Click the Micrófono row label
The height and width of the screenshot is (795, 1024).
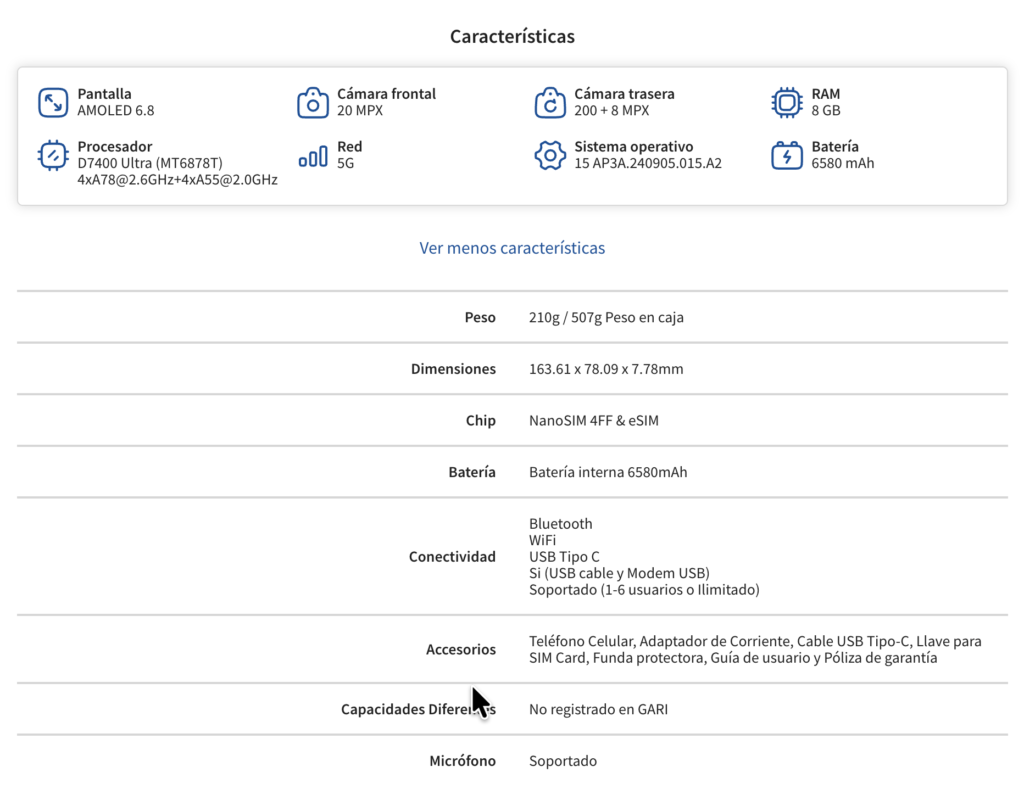tap(462, 761)
